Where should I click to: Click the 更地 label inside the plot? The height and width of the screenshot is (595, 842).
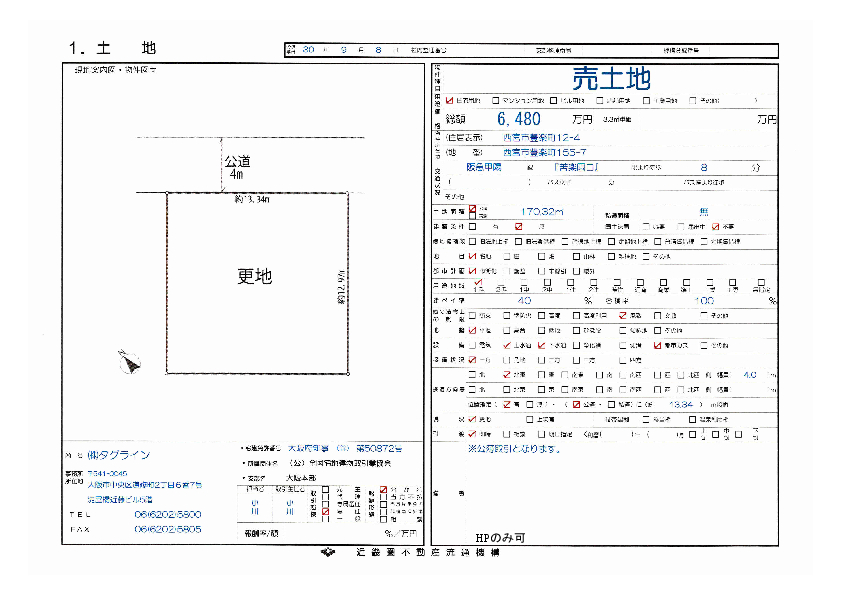254,276
